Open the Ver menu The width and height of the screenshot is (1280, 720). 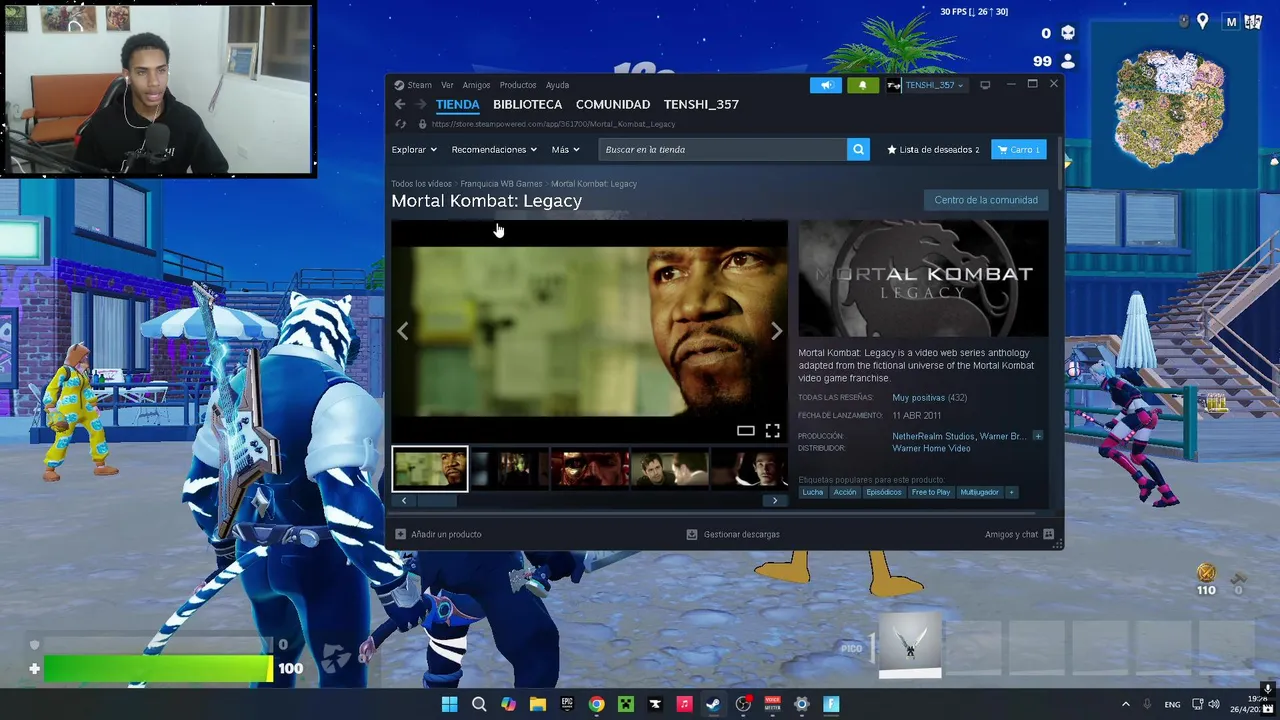coord(447,85)
